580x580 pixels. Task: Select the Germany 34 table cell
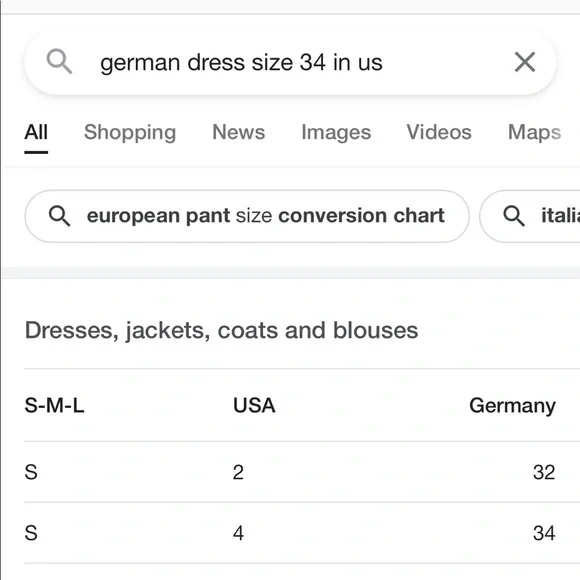click(x=544, y=533)
